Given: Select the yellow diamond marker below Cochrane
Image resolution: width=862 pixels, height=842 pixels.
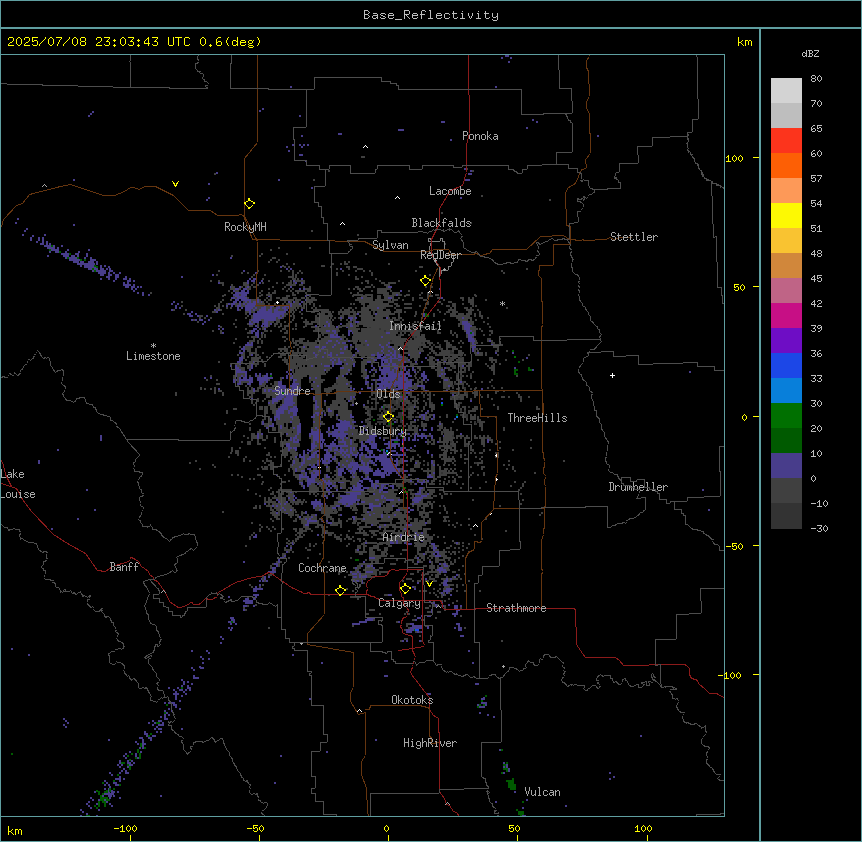Looking at the screenshot, I should click(341, 590).
